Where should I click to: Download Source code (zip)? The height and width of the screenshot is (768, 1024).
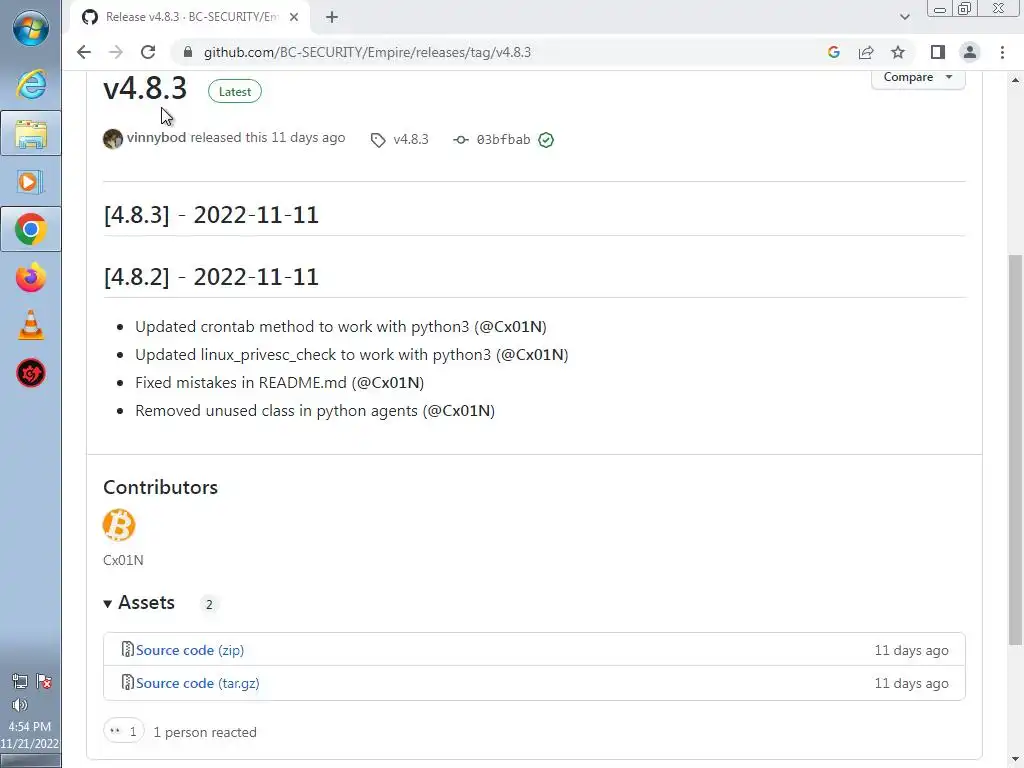pos(190,650)
